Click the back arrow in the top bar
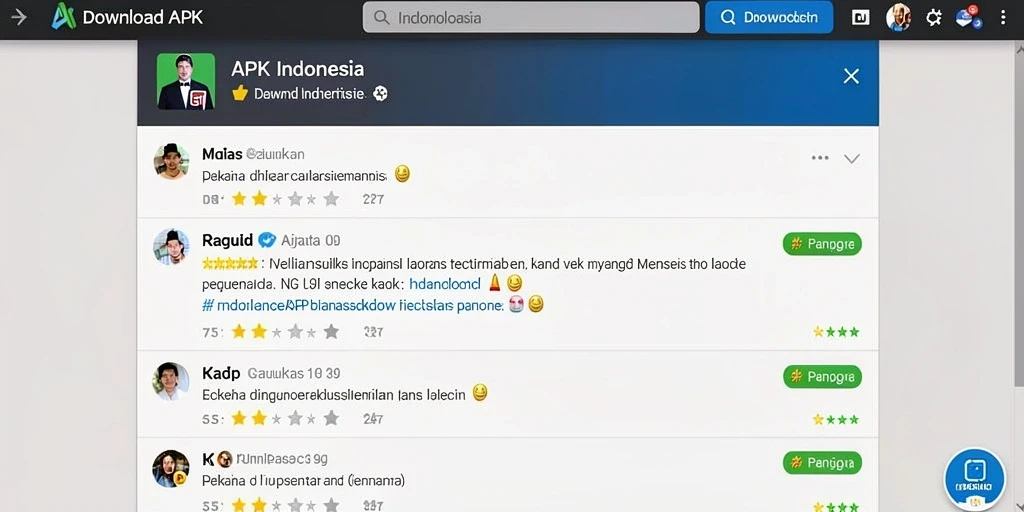This screenshot has width=1024, height=512. point(19,17)
